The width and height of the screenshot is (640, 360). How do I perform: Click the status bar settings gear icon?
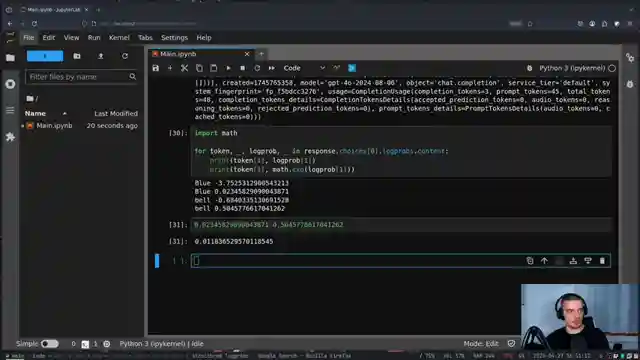pos(107,344)
